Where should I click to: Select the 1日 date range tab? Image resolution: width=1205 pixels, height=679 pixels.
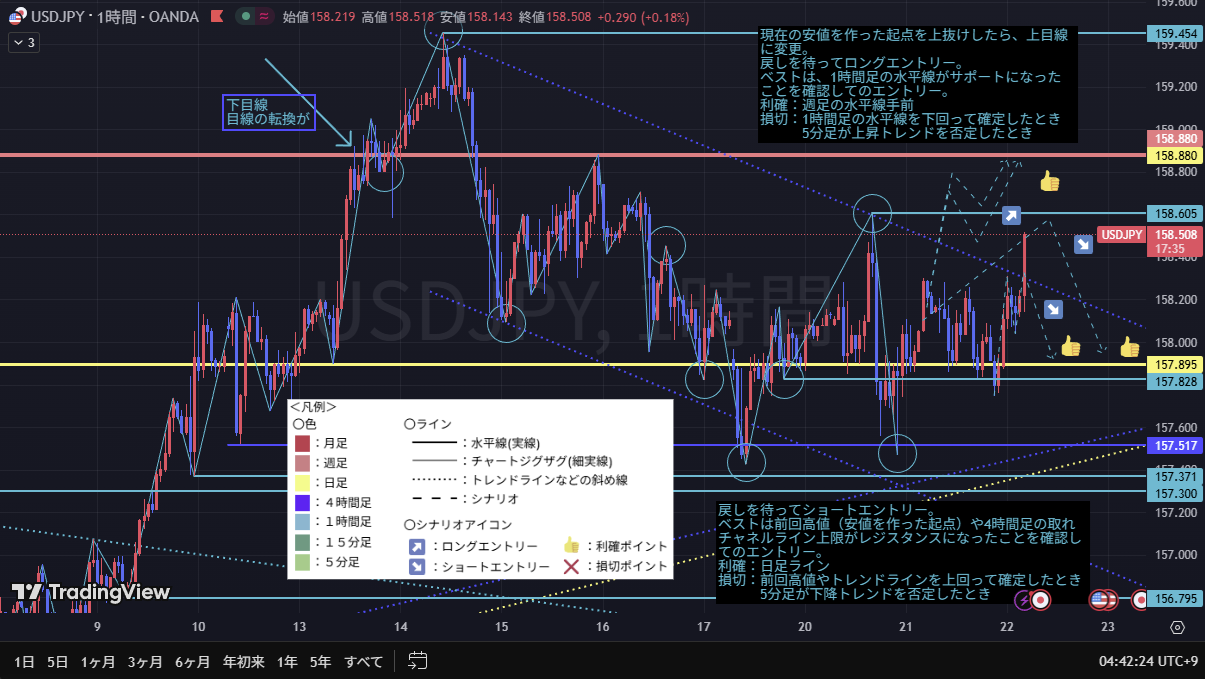[25, 661]
